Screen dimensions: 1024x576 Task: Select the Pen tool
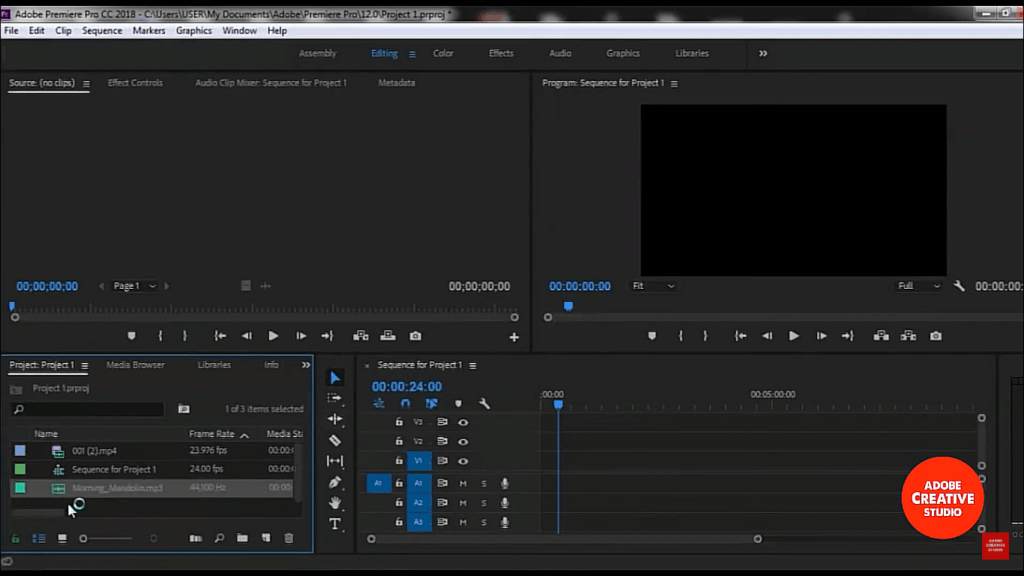tap(334, 482)
